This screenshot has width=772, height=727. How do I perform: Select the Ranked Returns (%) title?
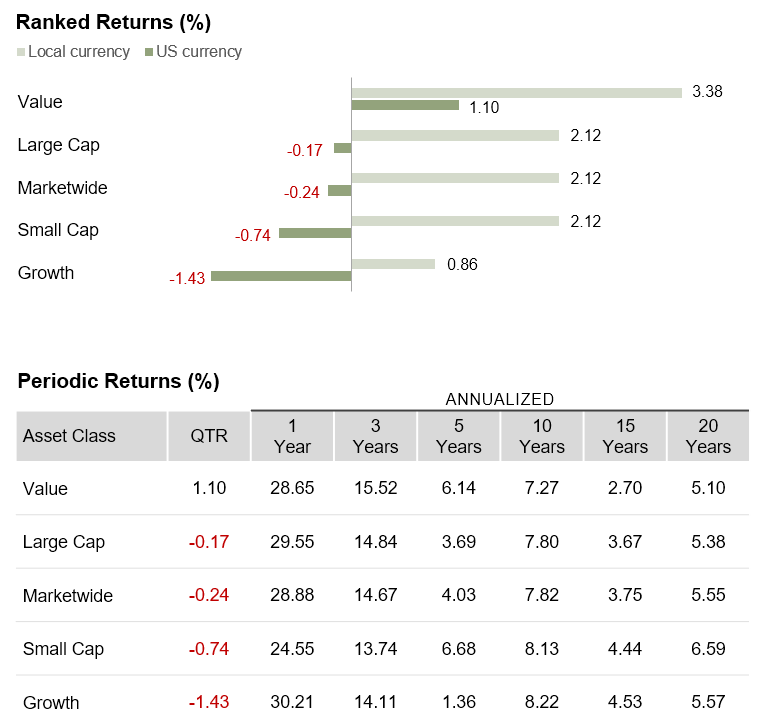[114, 22]
